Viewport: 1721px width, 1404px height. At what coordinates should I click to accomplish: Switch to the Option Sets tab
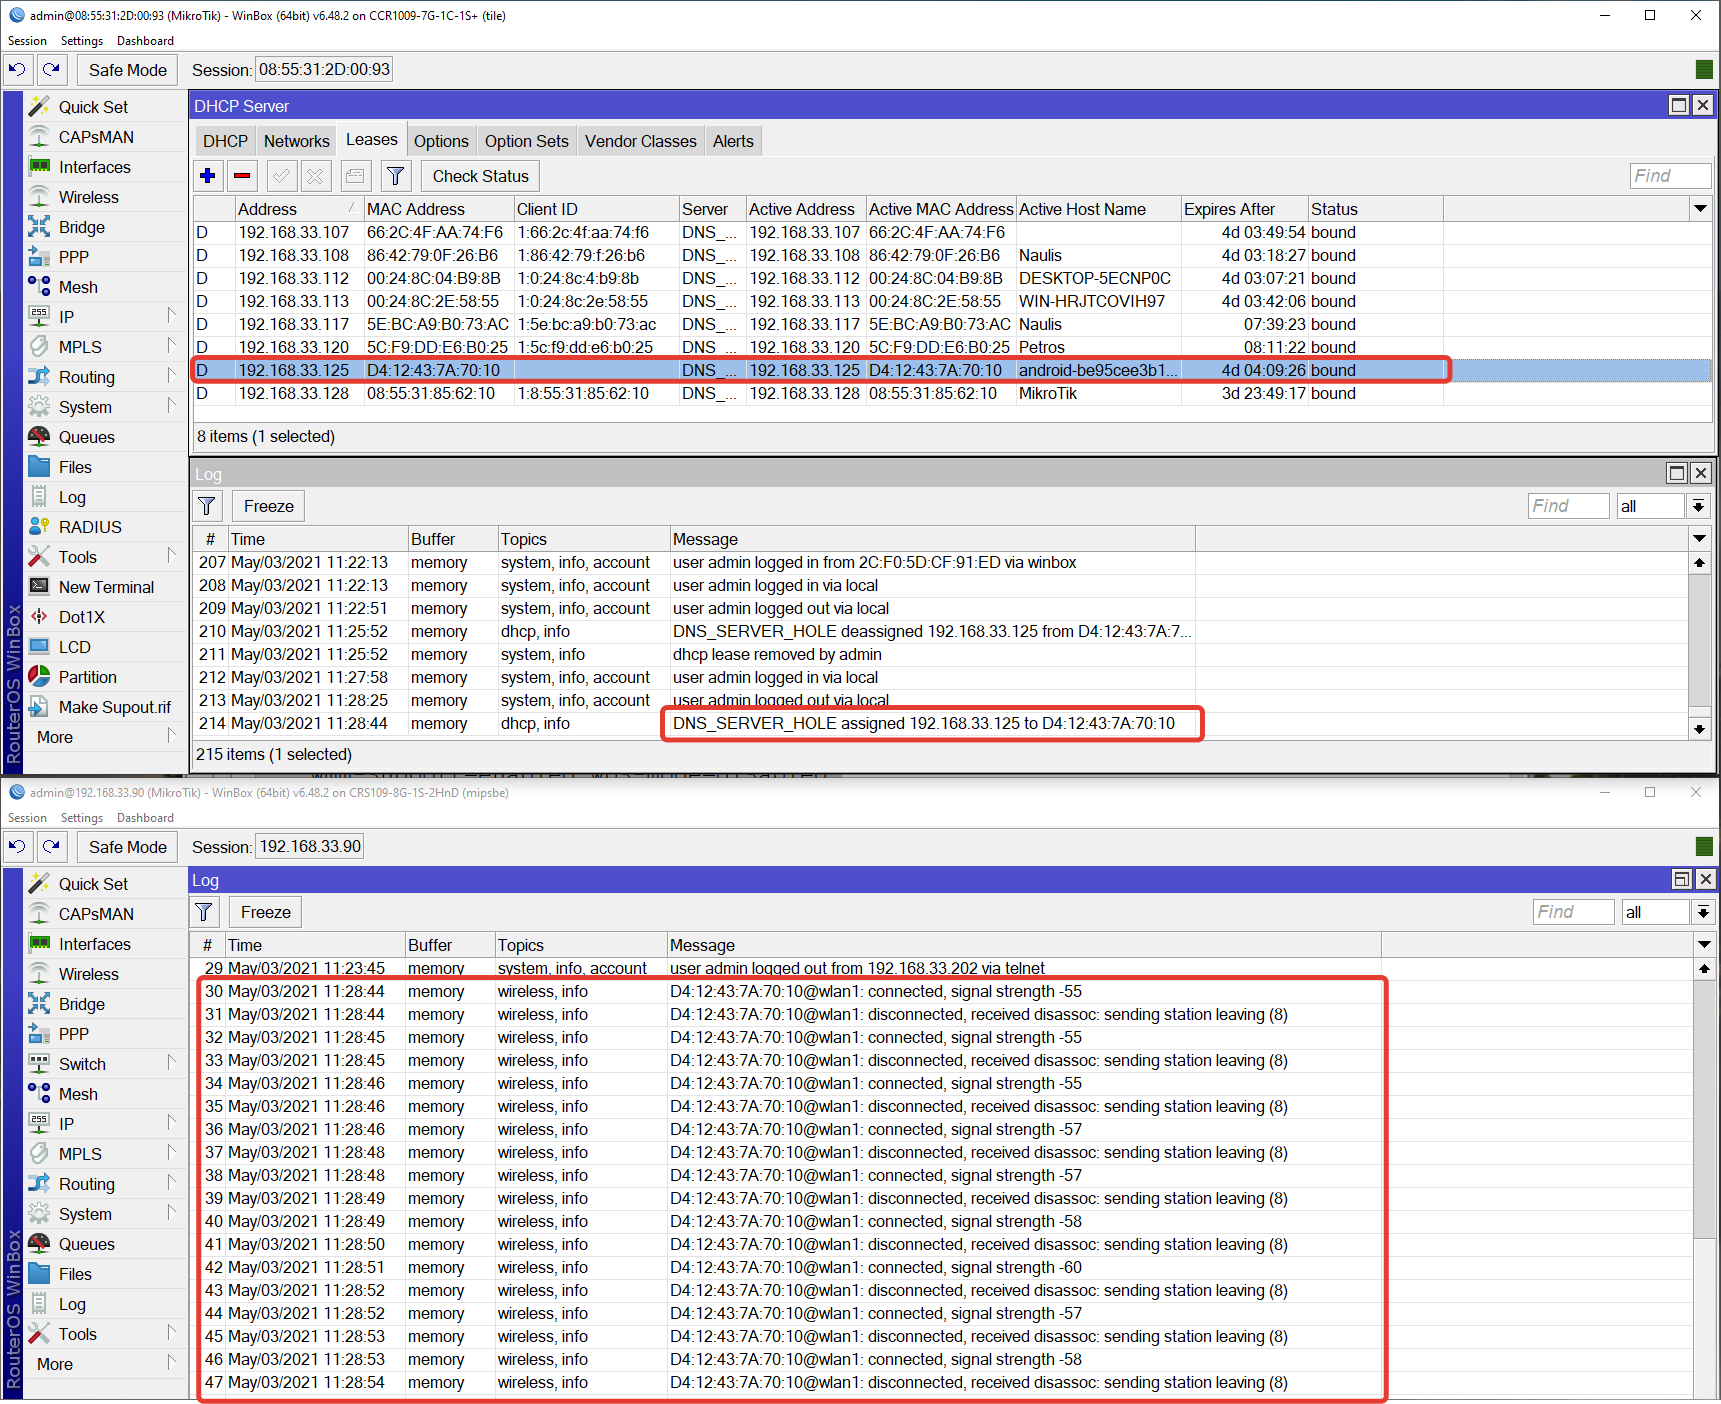coord(526,141)
